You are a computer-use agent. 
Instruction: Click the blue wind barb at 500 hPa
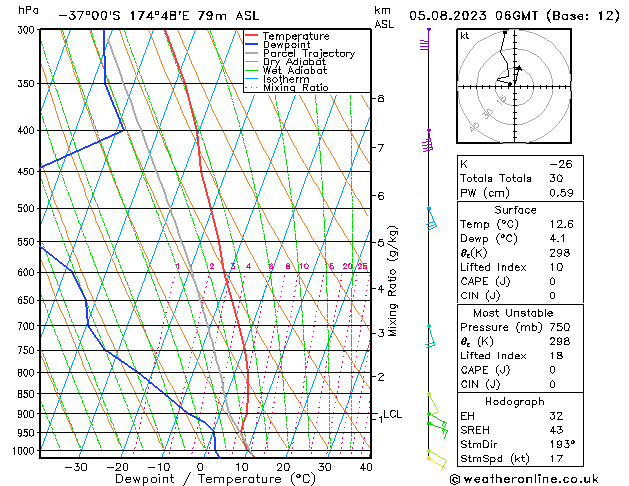click(x=431, y=219)
